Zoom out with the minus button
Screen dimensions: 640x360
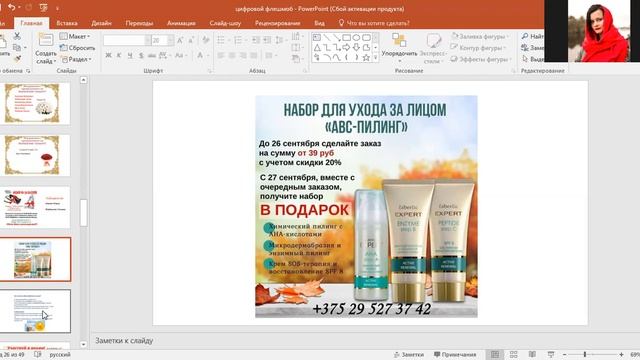(x=564, y=355)
